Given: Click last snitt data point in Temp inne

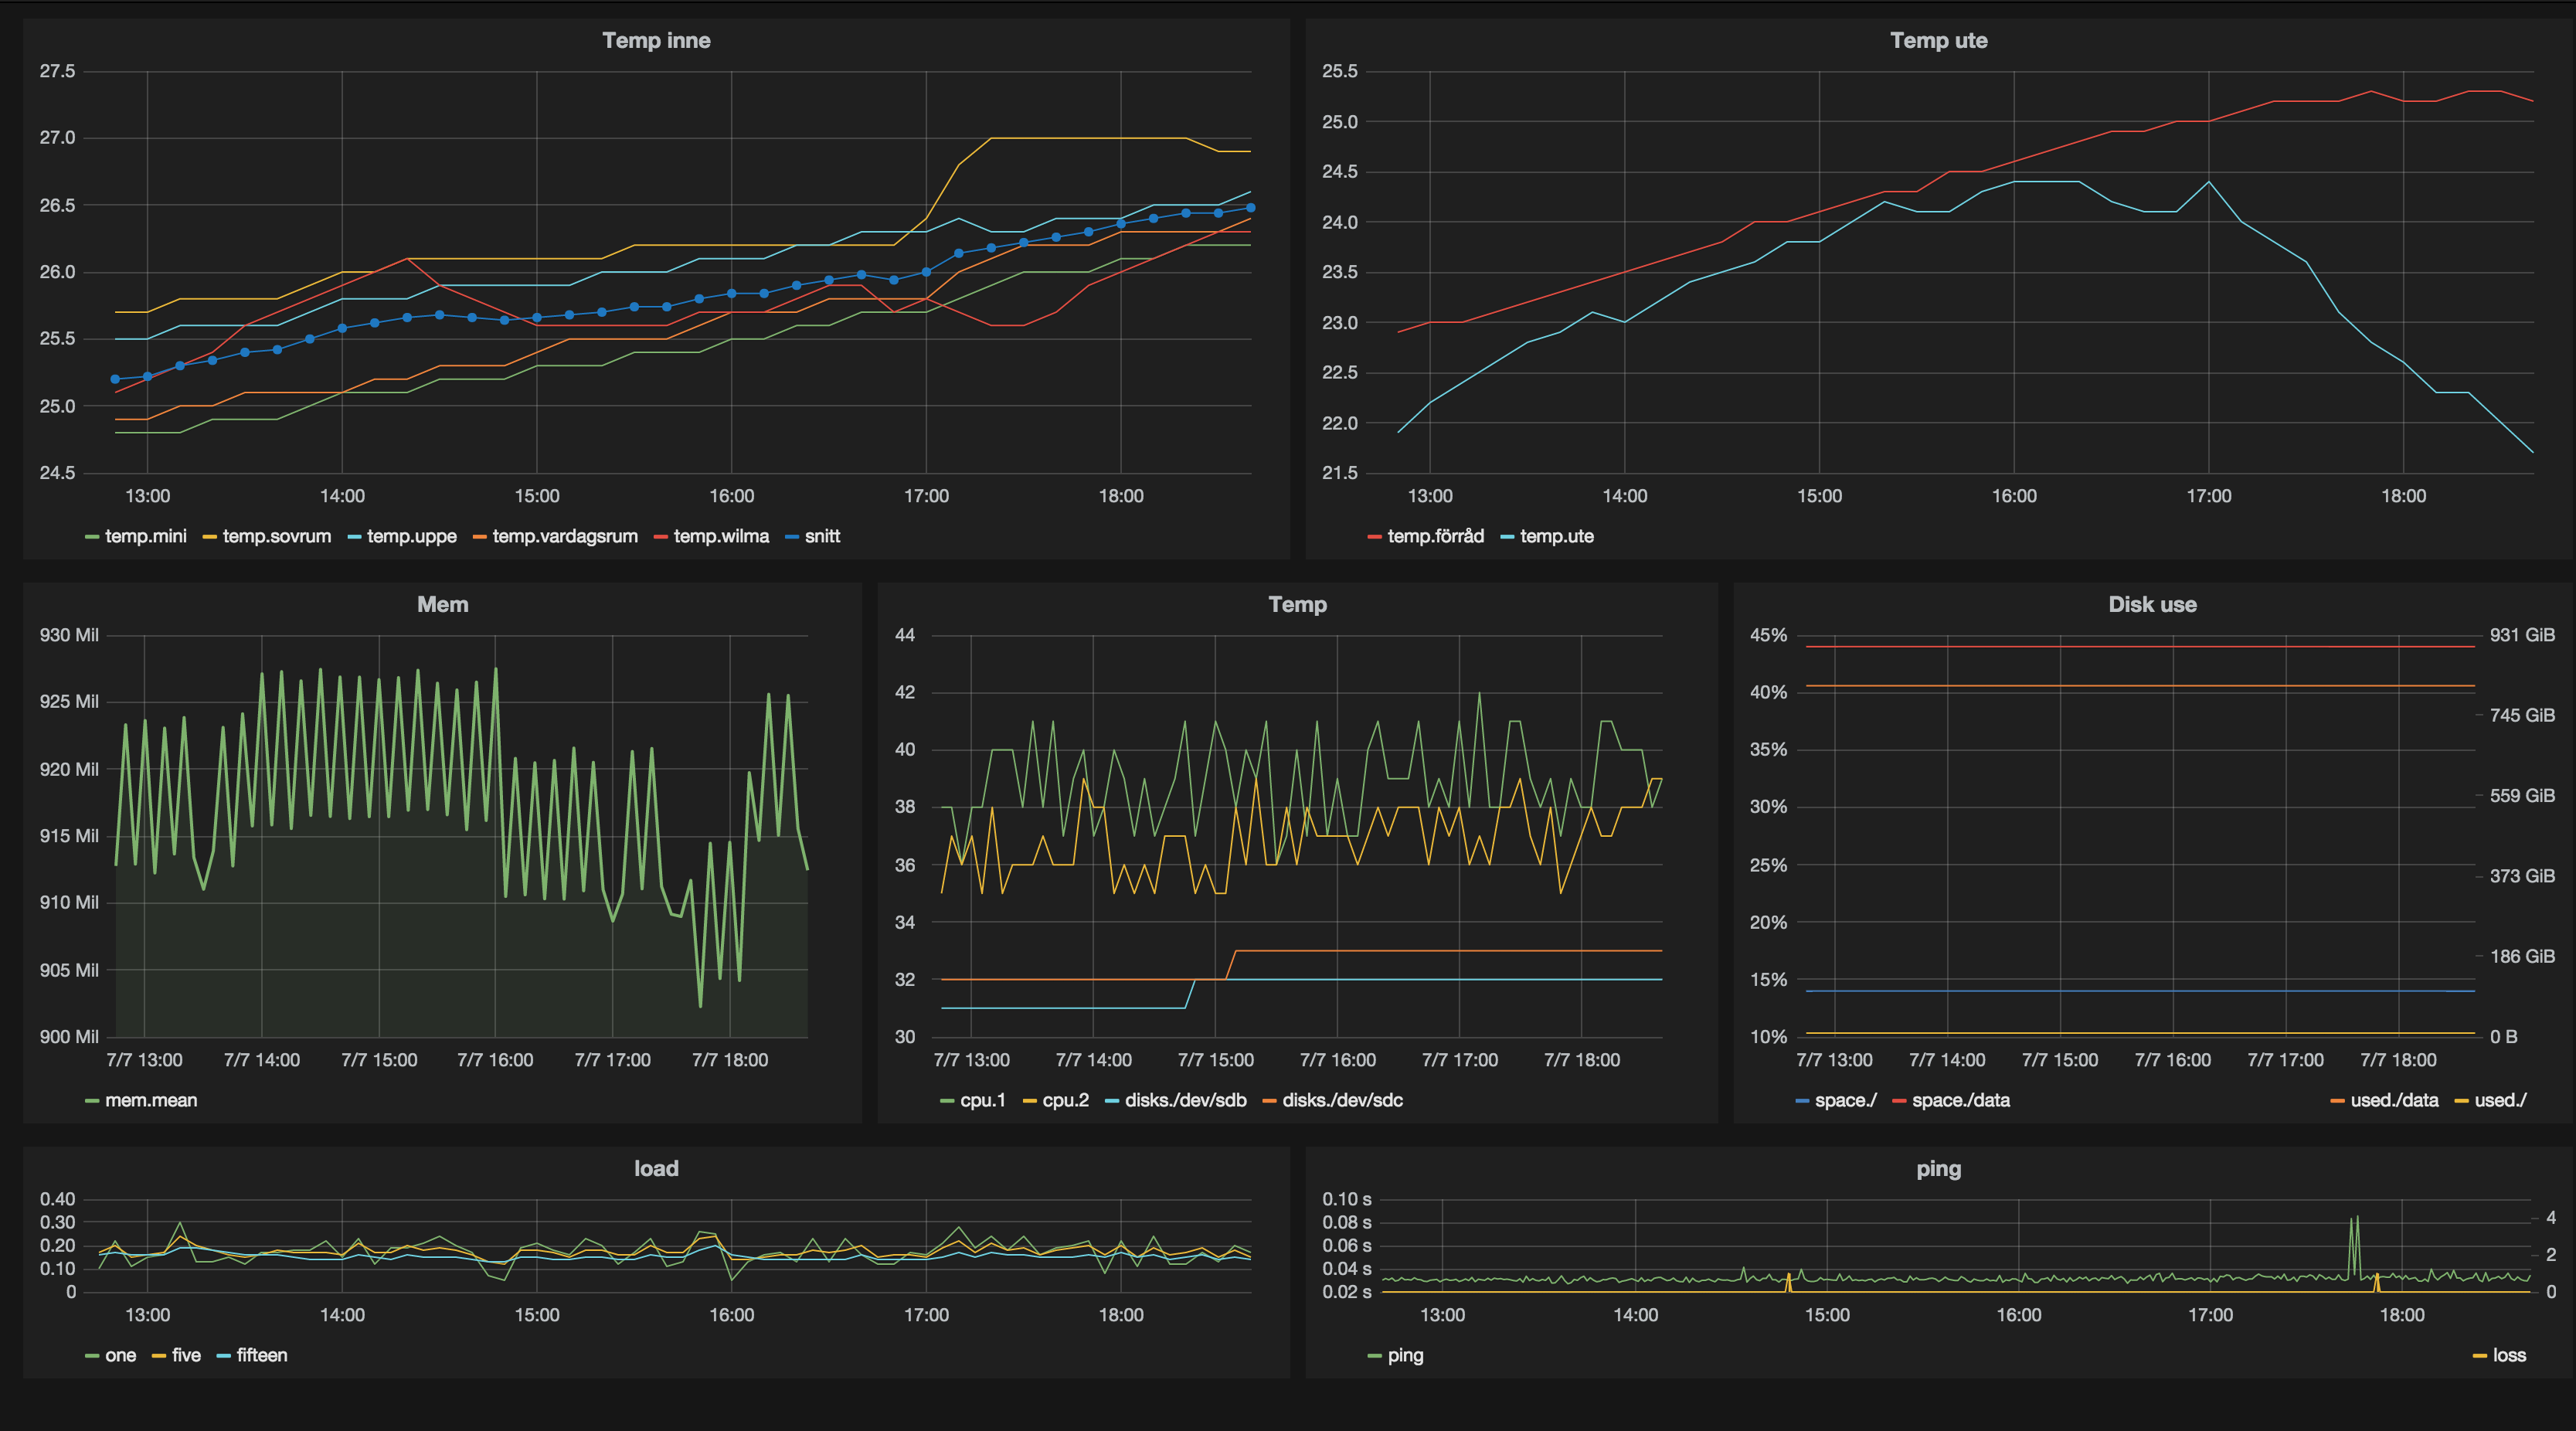Looking at the screenshot, I should pos(1250,208).
